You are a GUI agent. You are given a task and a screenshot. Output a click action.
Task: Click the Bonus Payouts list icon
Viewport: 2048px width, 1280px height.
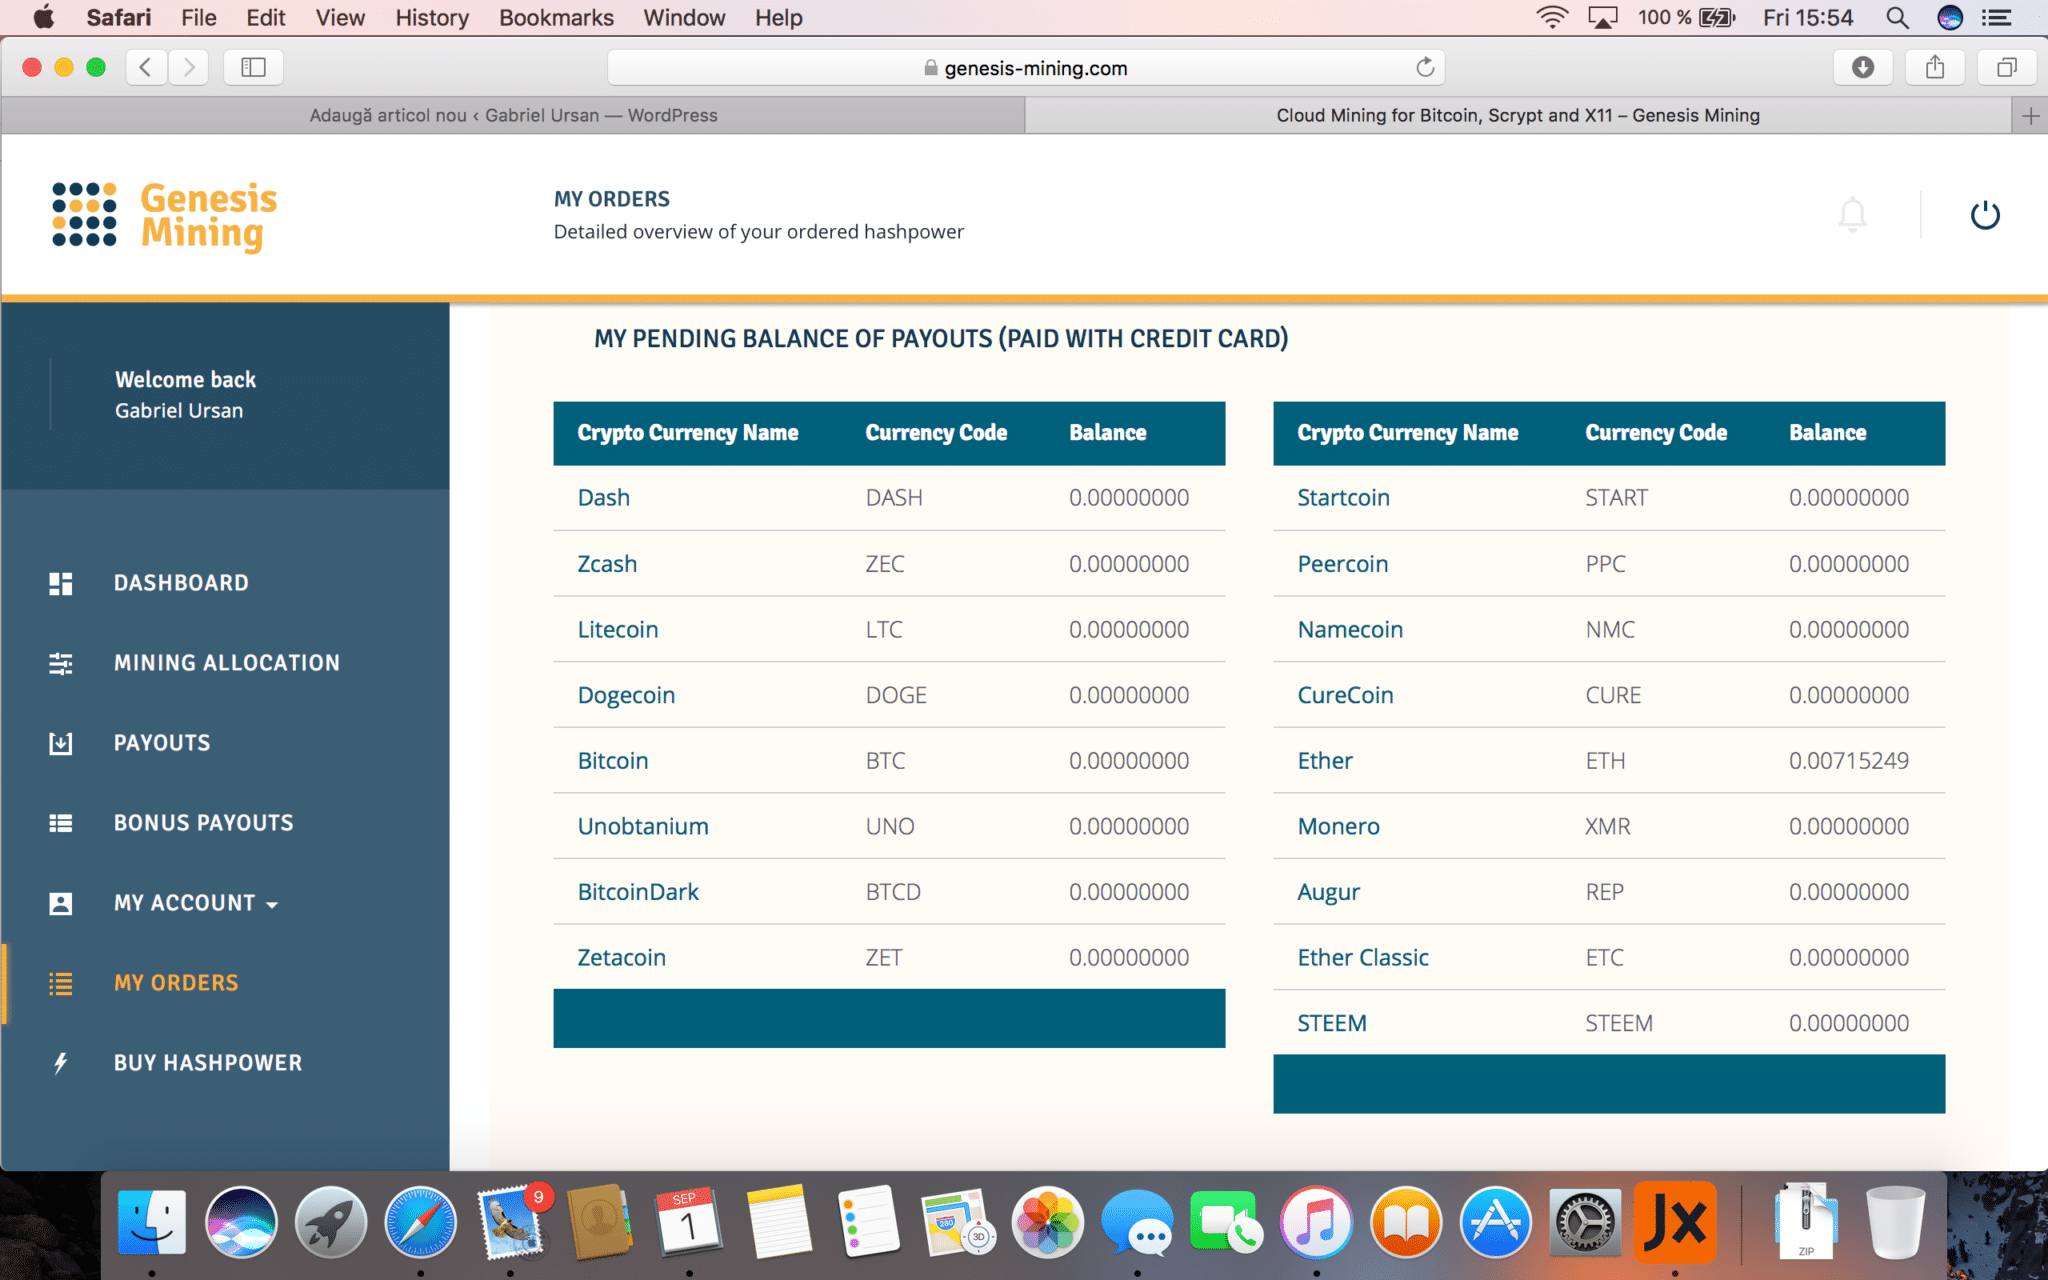click(x=61, y=823)
